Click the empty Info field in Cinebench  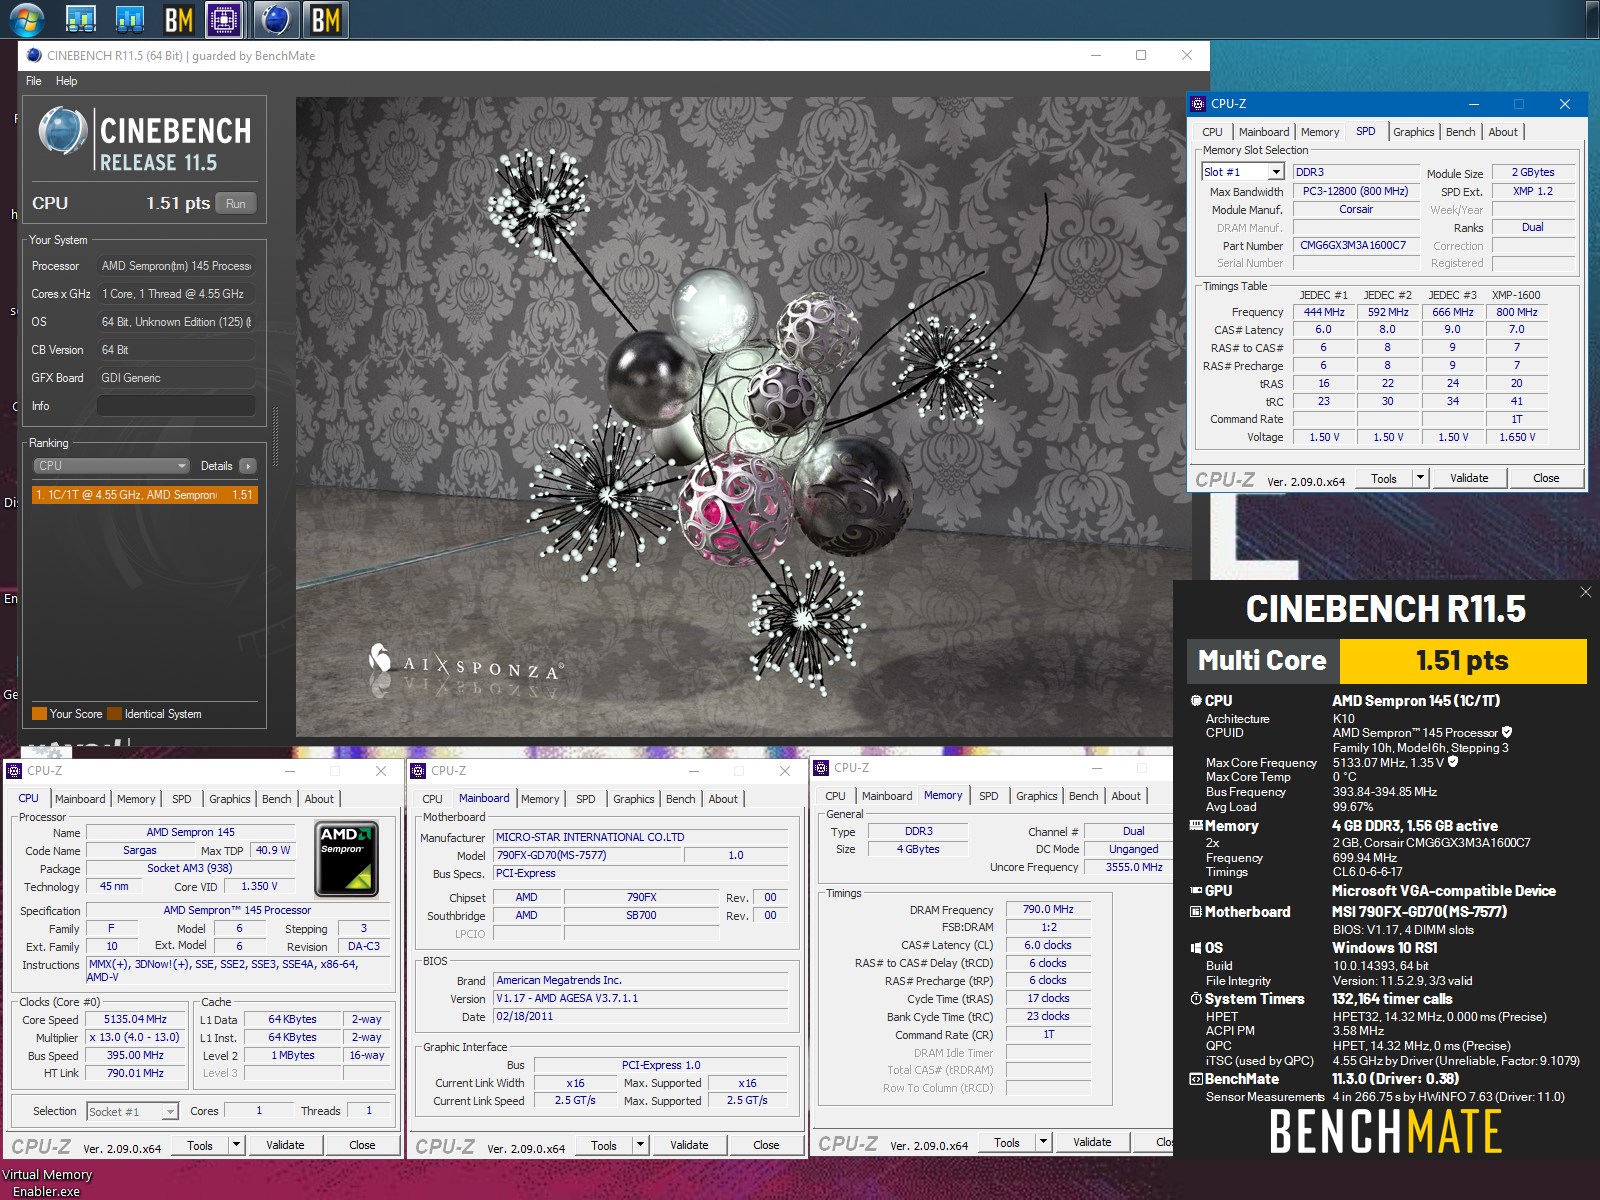tap(176, 406)
